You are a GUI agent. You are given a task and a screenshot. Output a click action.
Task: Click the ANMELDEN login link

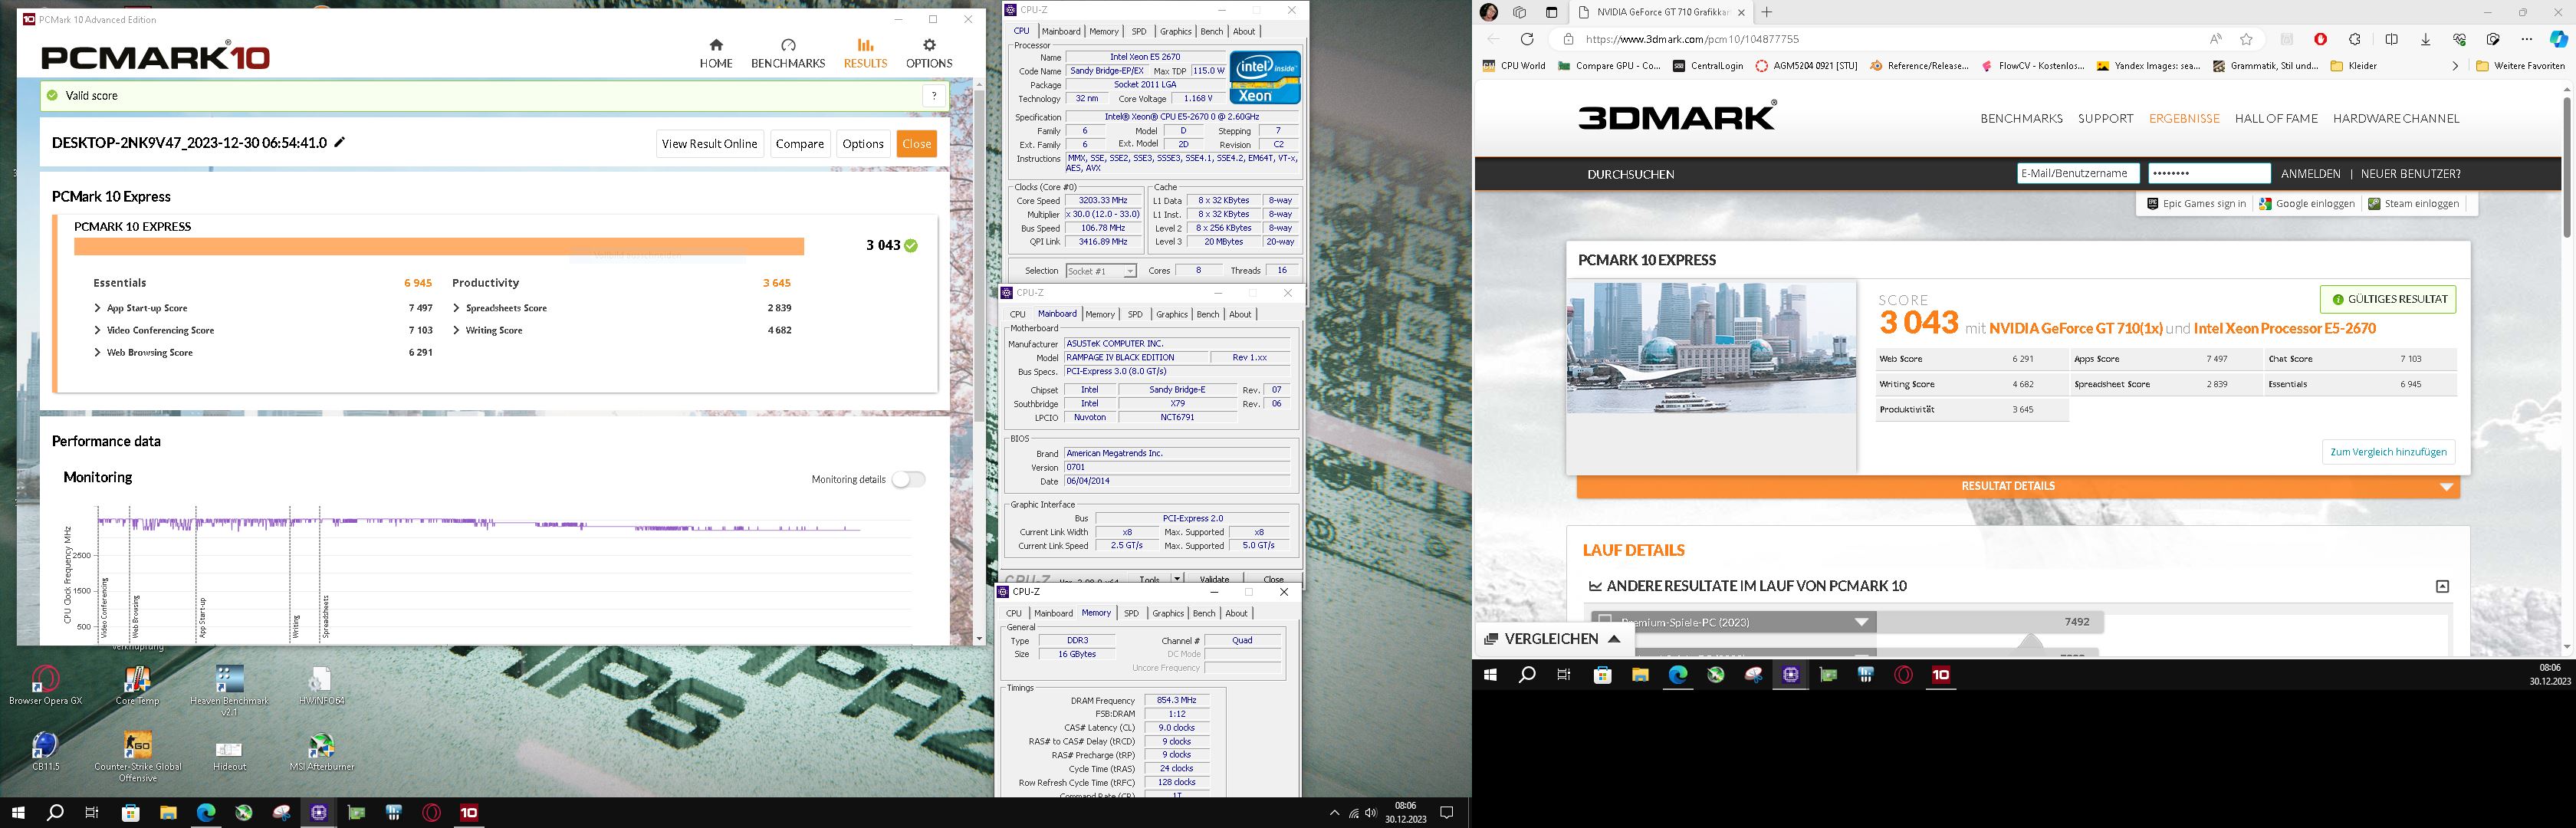coord(2311,173)
